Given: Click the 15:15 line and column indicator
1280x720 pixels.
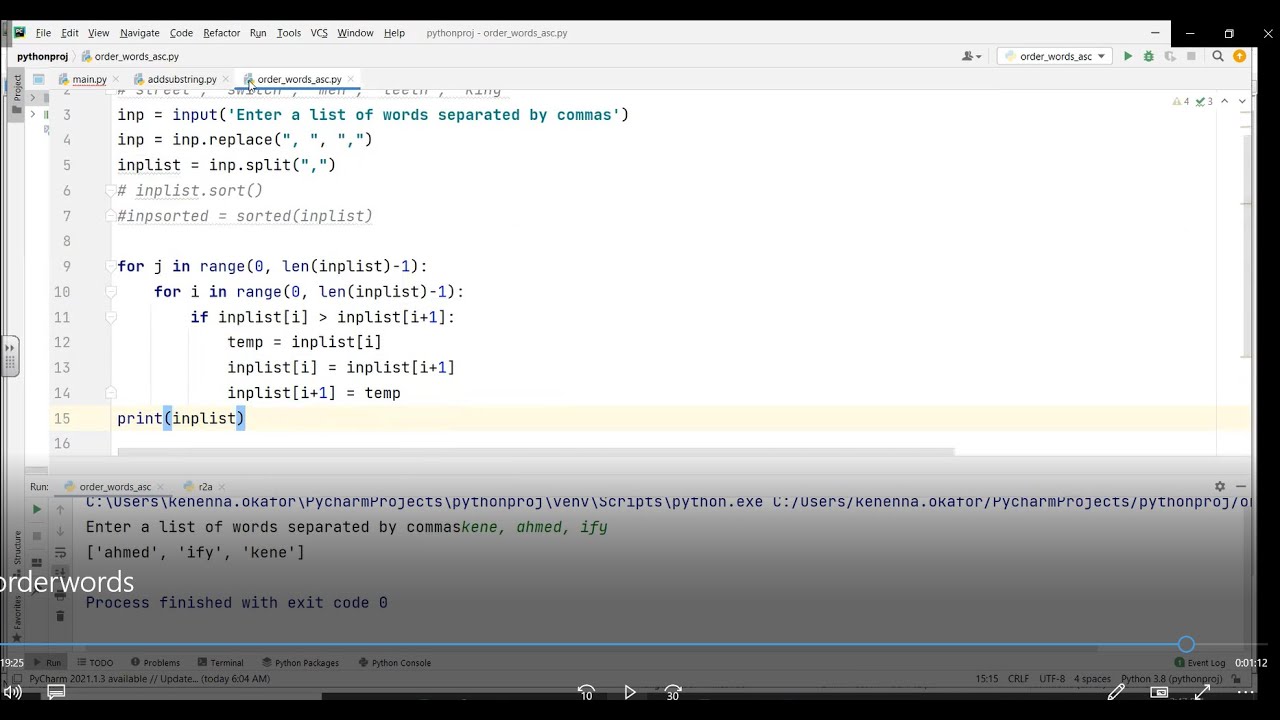Looking at the screenshot, I should coord(987,679).
